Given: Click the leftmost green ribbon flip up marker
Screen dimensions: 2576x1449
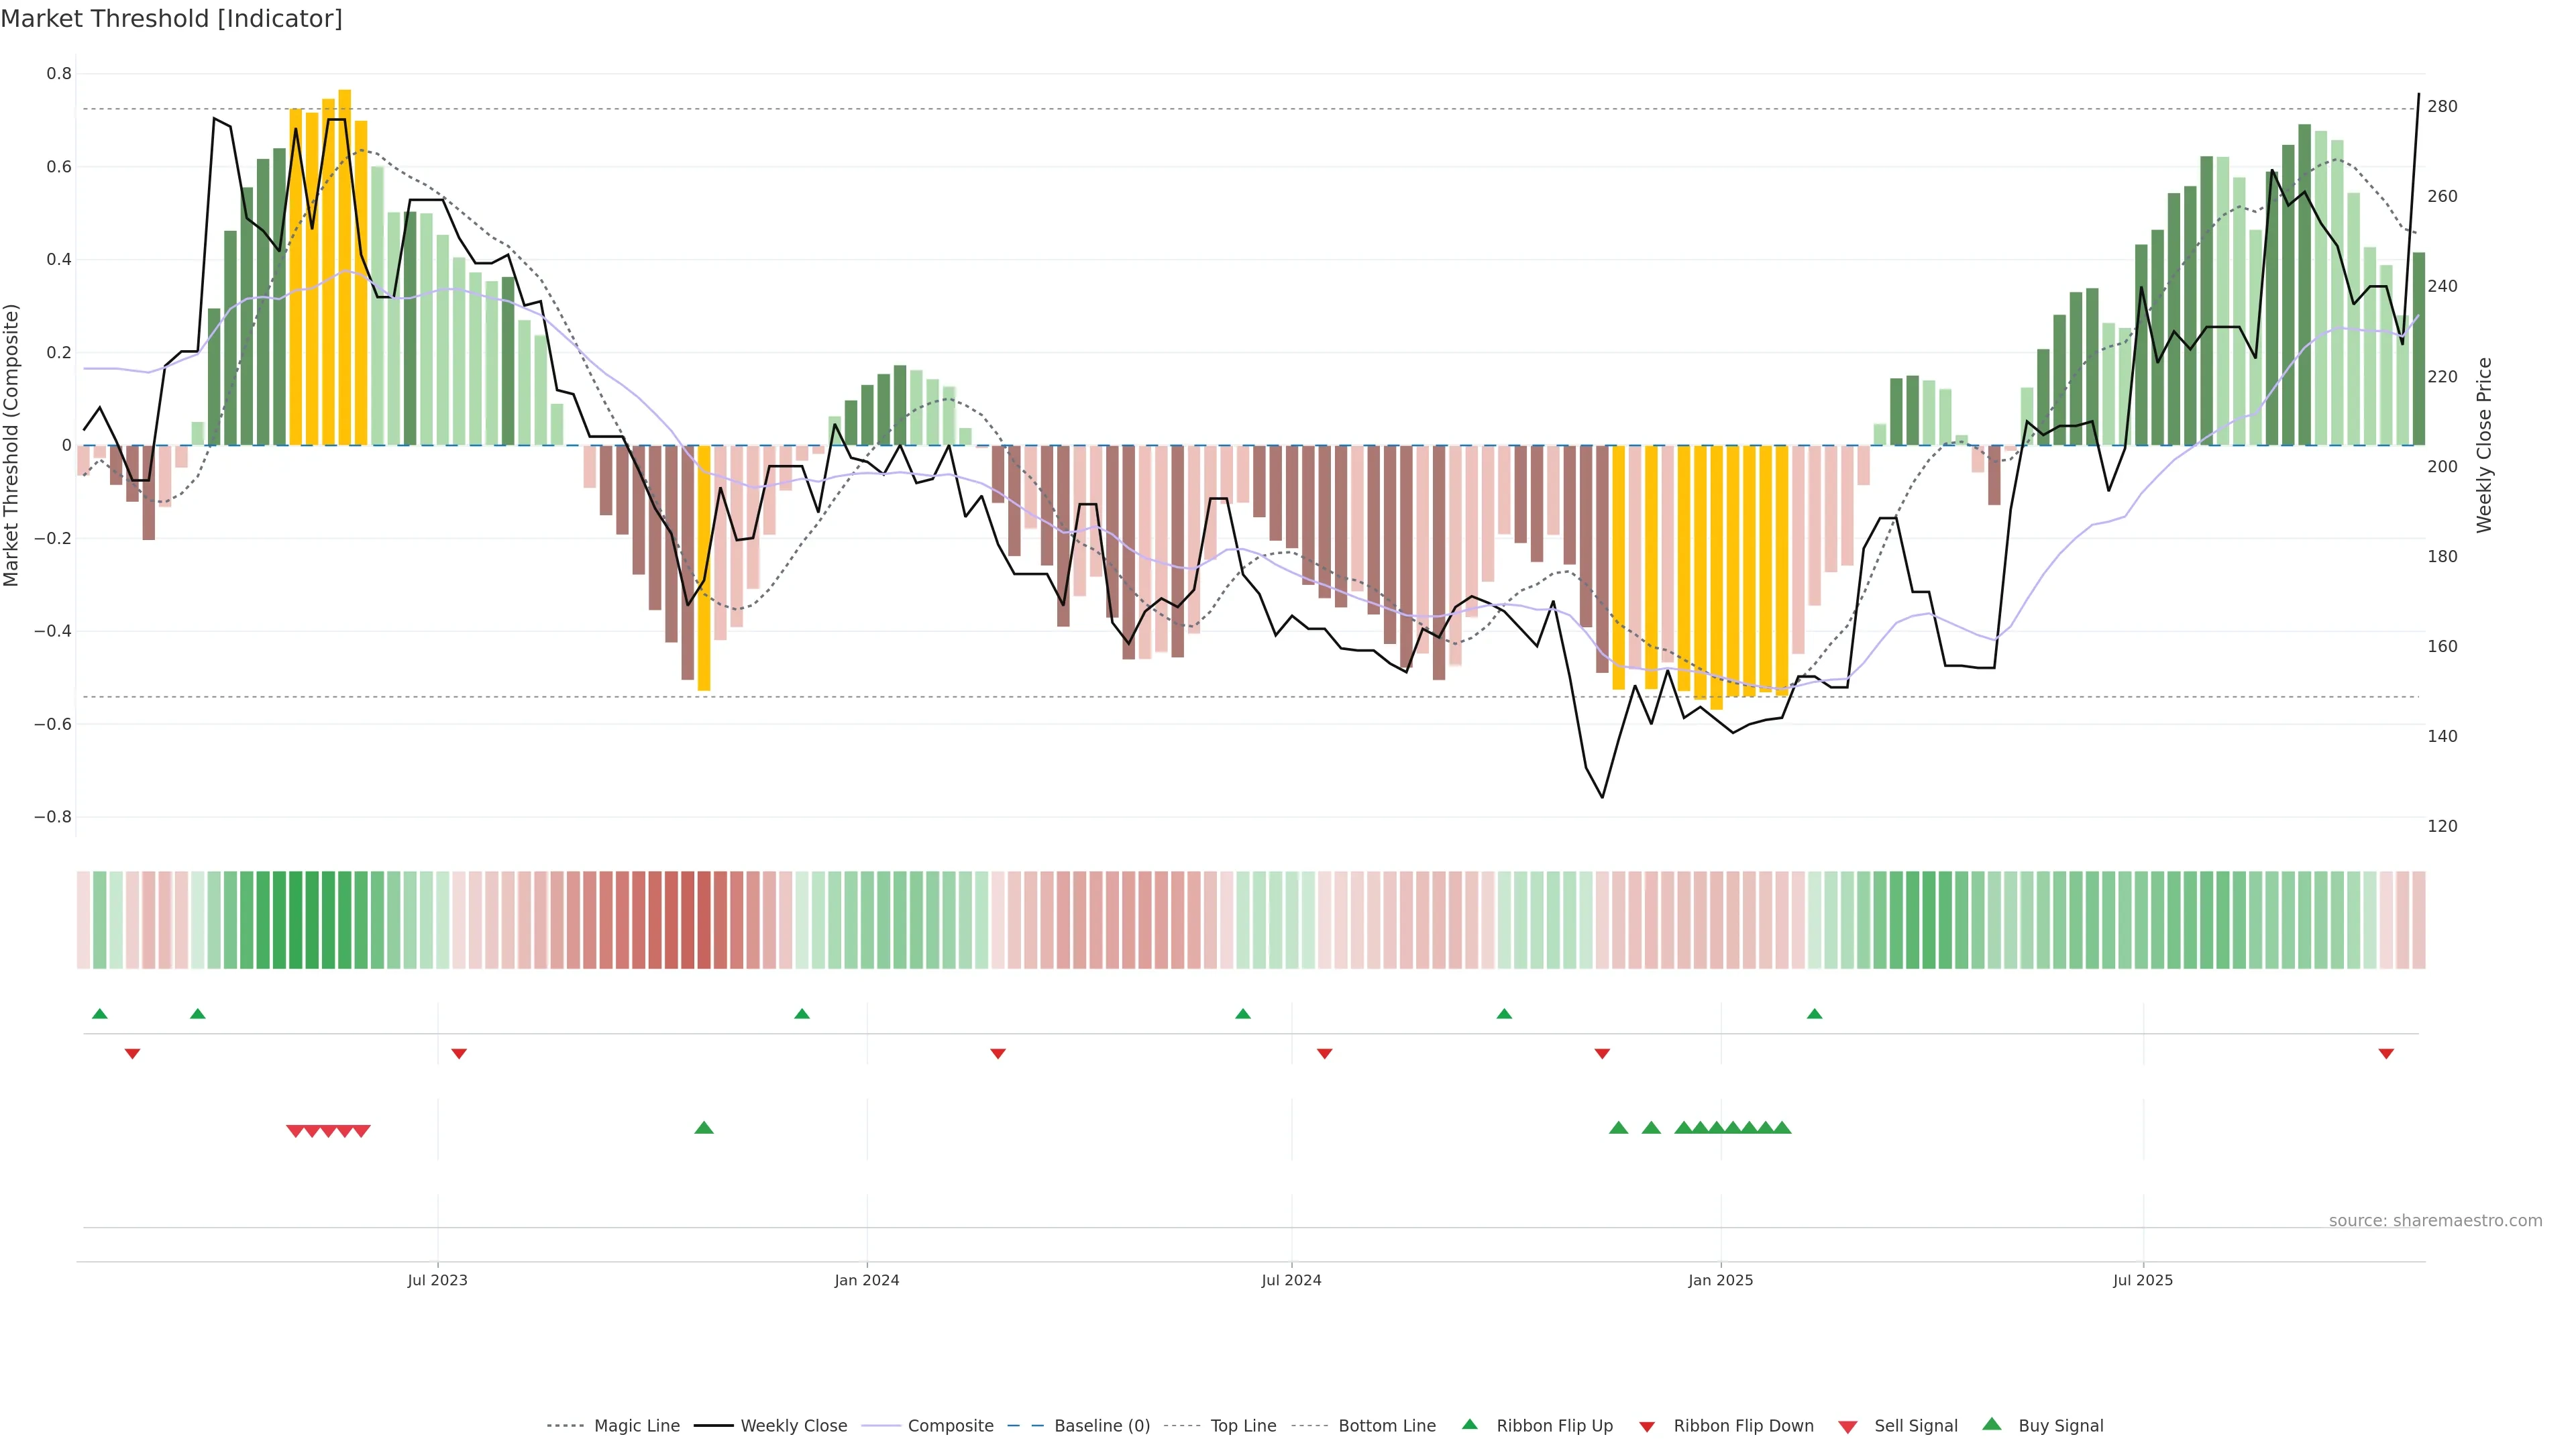Looking at the screenshot, I should 99,1014.
